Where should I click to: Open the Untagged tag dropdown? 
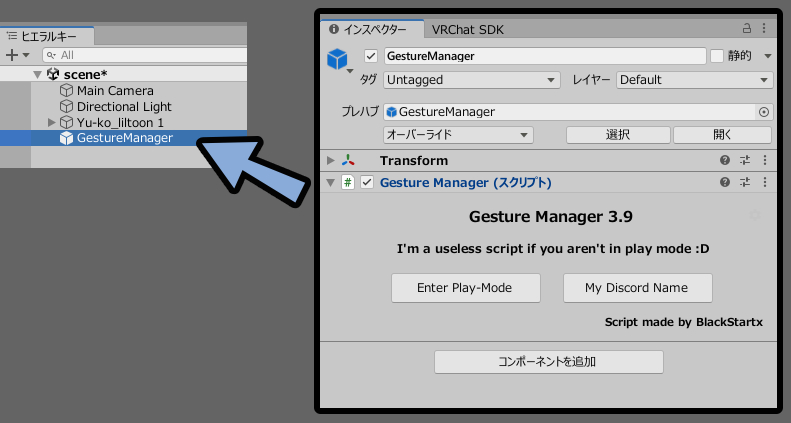(472, 80)
